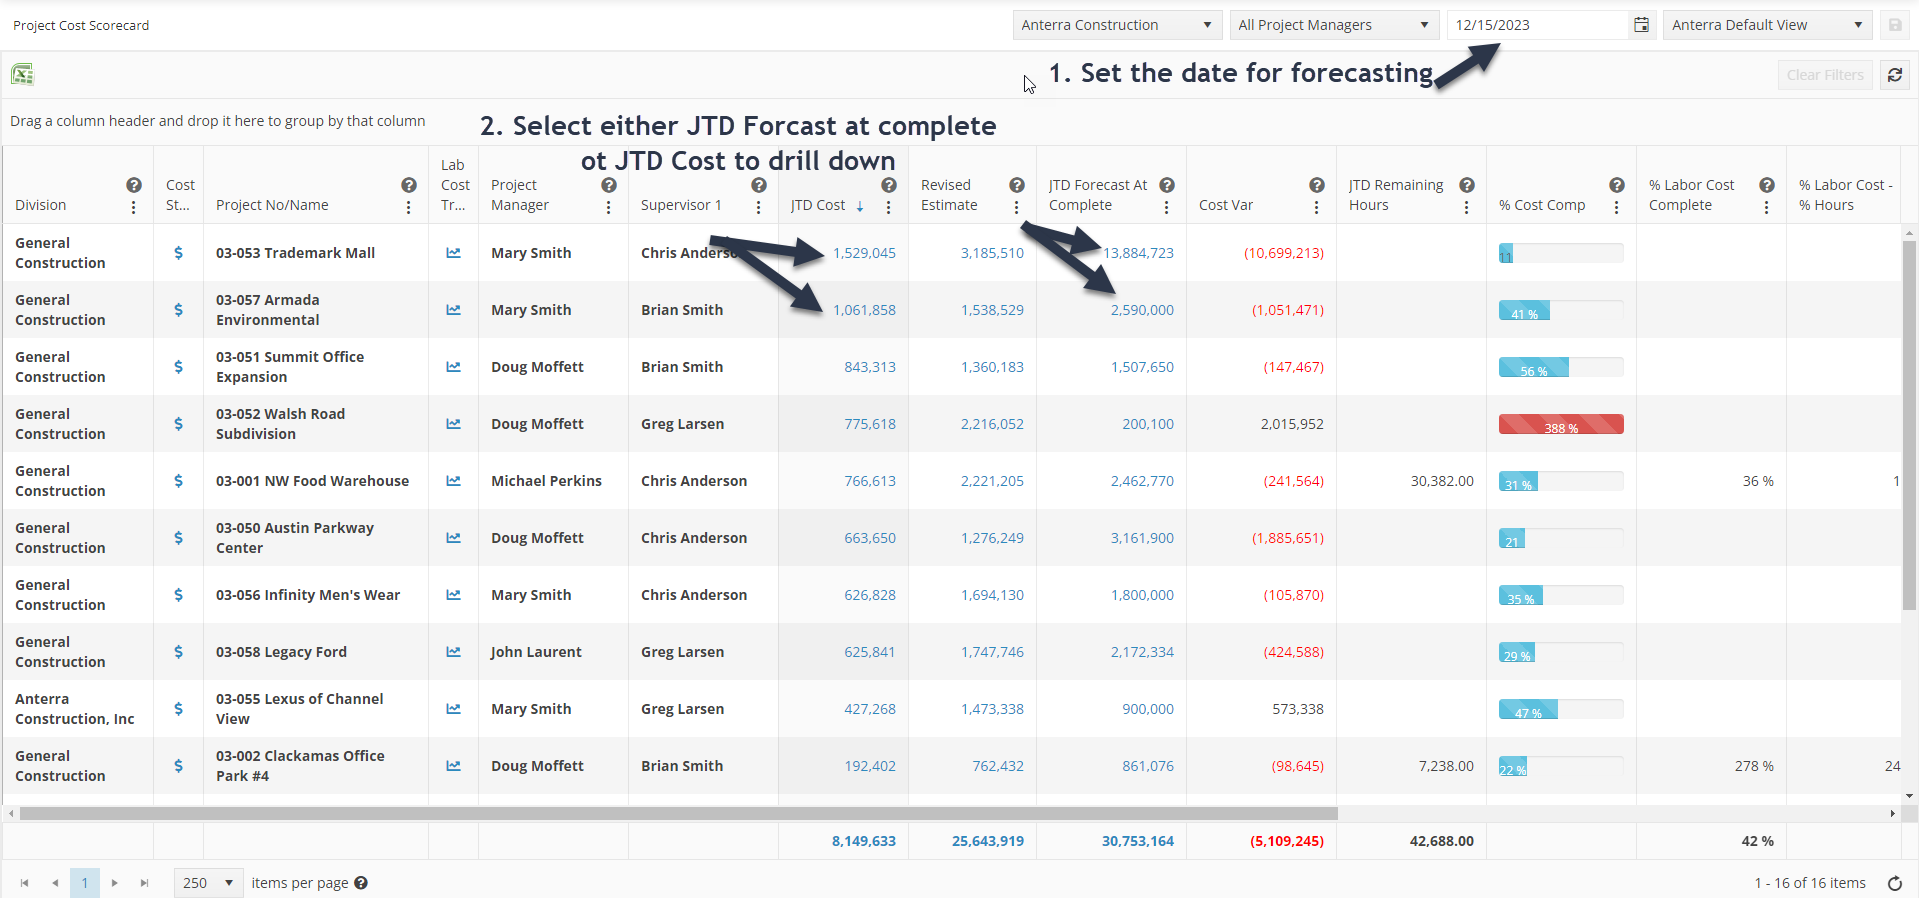Open the All Project Managers dropdown
This screenshot has width=1919, height=898.
1333,25
